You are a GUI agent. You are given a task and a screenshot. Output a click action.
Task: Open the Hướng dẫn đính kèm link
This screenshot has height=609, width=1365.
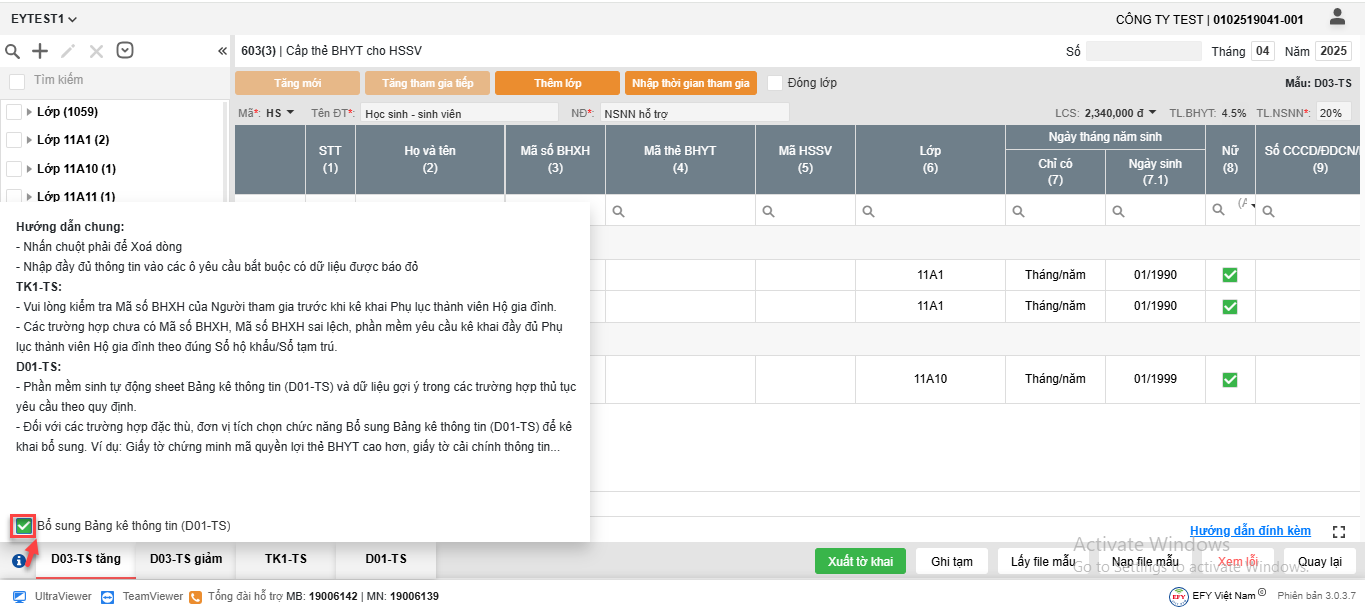(1250, 531)
